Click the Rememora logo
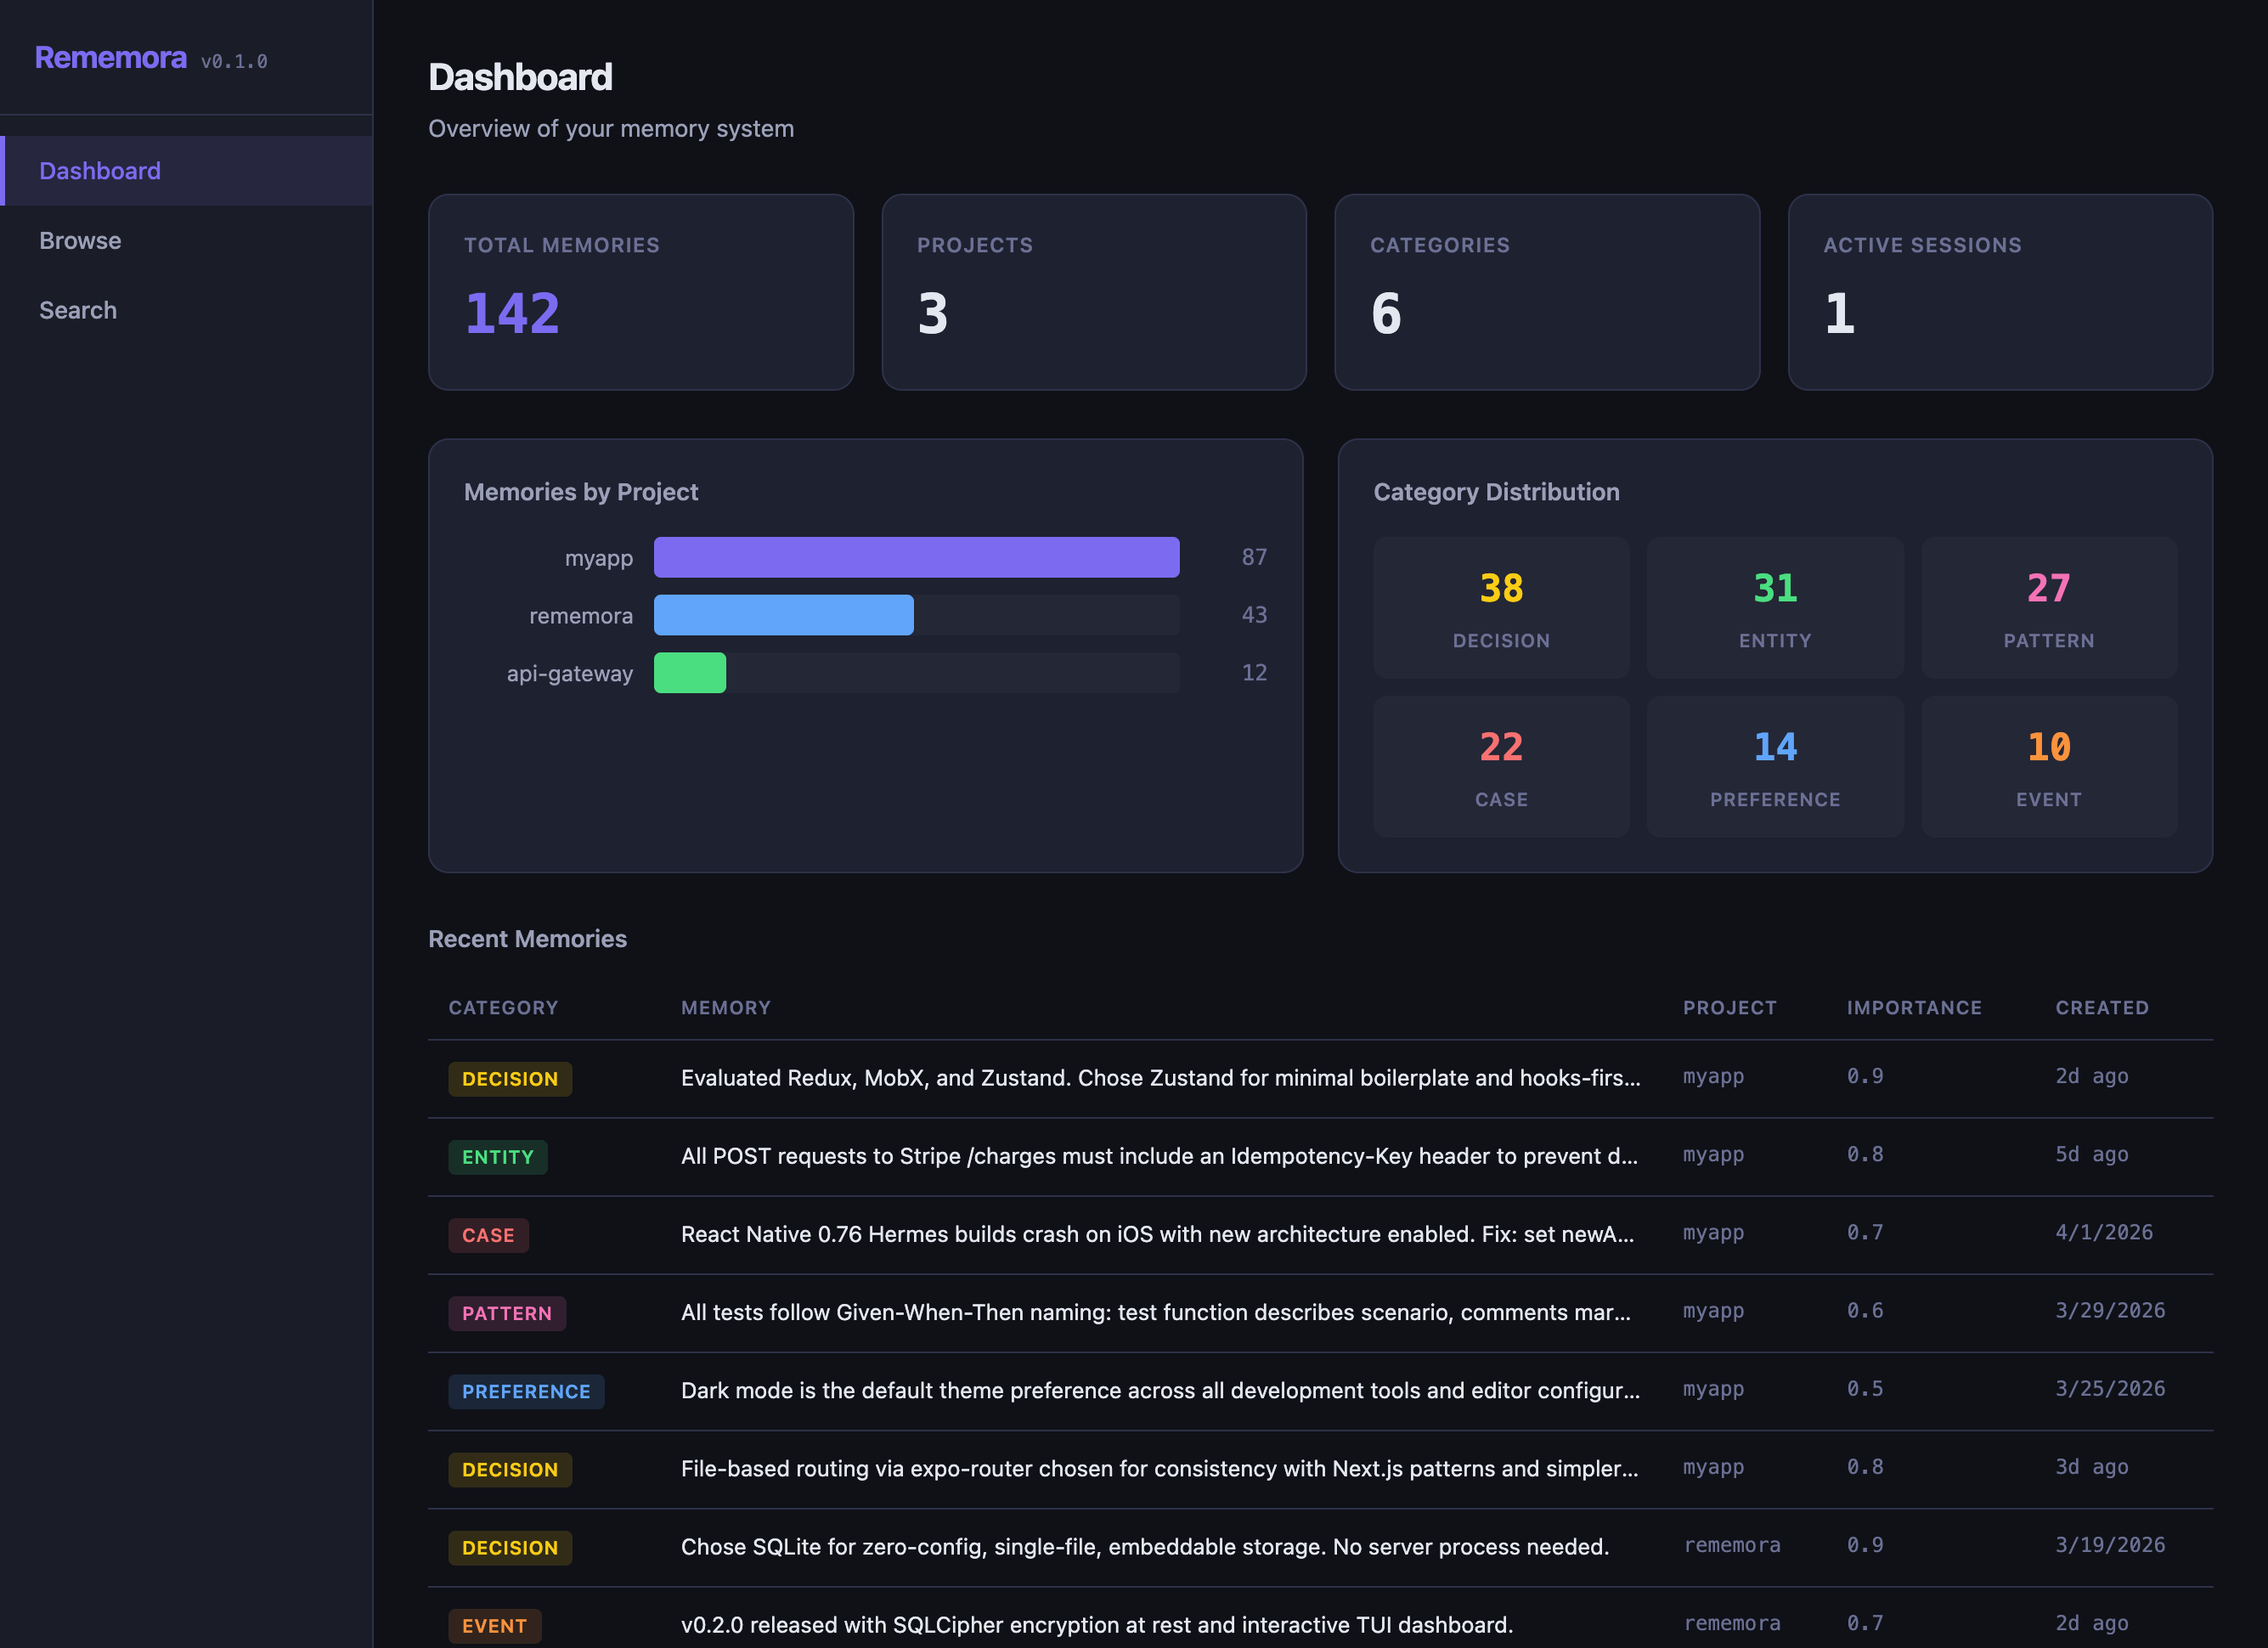Viewport: 2268px width, 1648px height. click(112, 57)
